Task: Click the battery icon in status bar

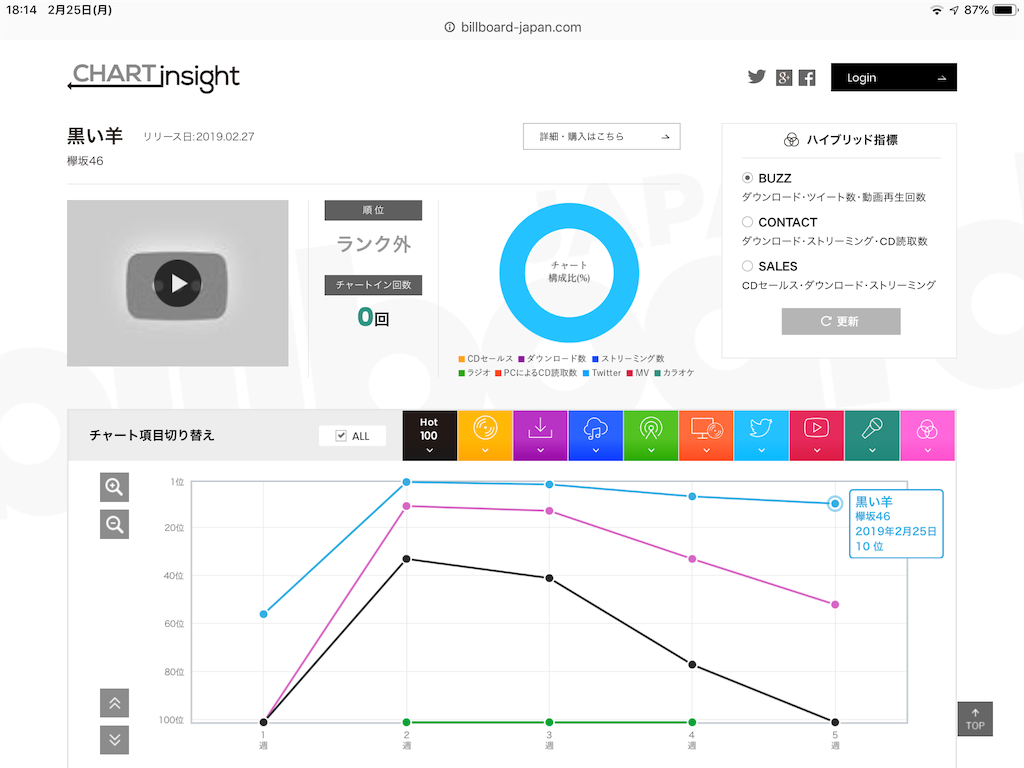Action: pyautogui.click(x=1006, y=10)
